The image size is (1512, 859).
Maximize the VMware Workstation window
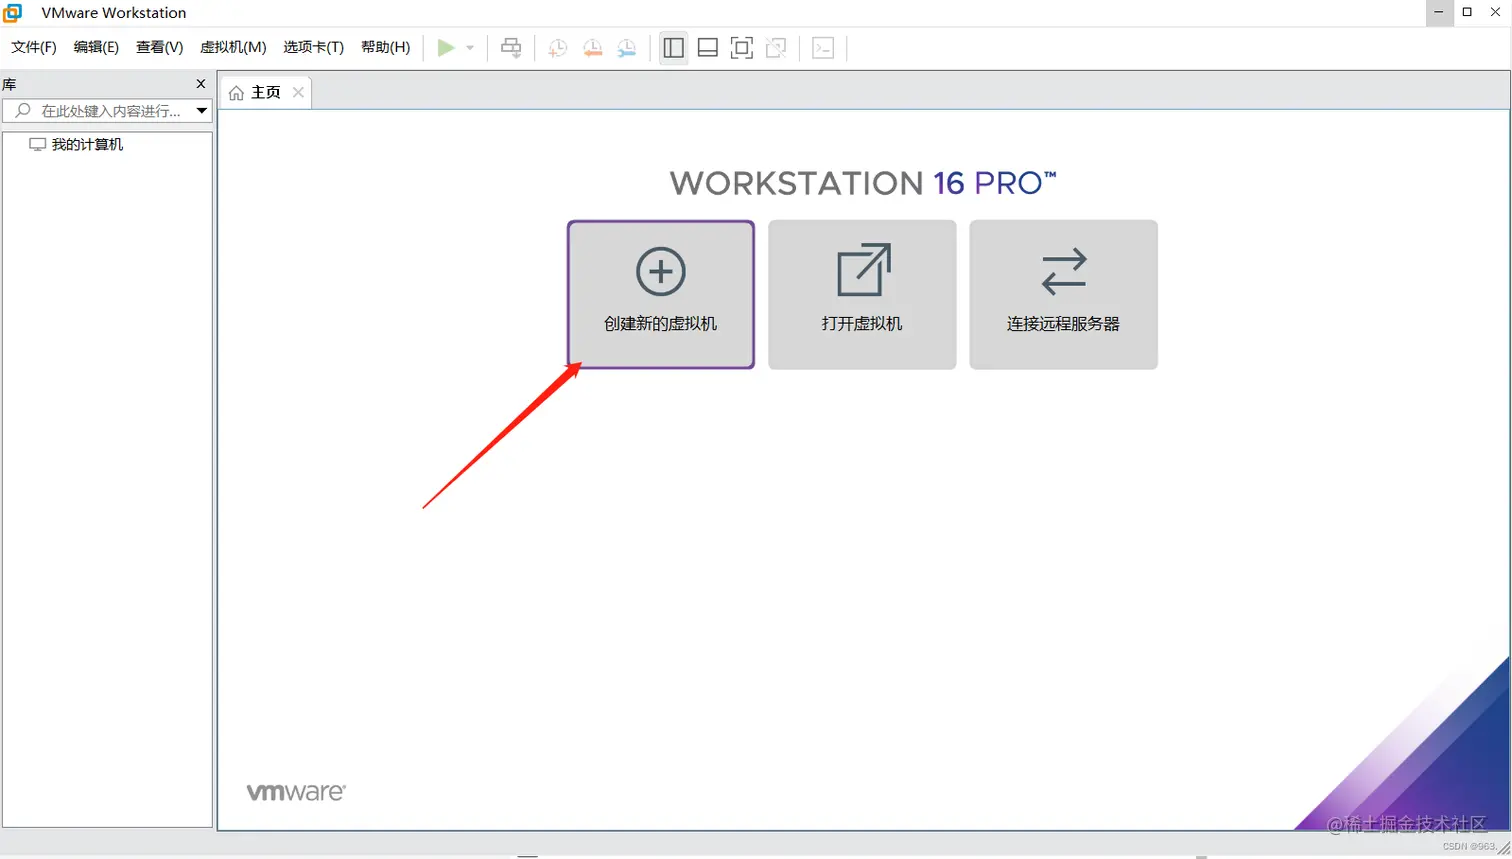pos(1467,12)
